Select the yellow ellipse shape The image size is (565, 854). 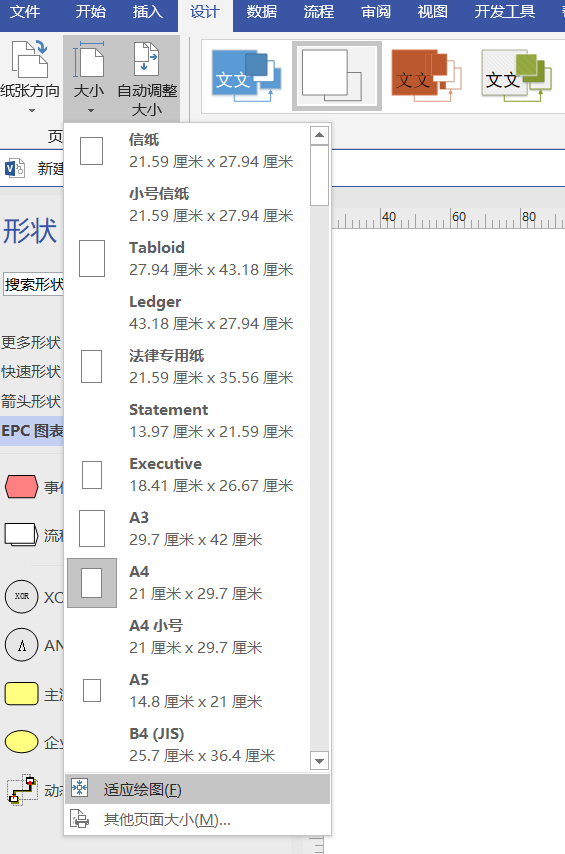21,742
